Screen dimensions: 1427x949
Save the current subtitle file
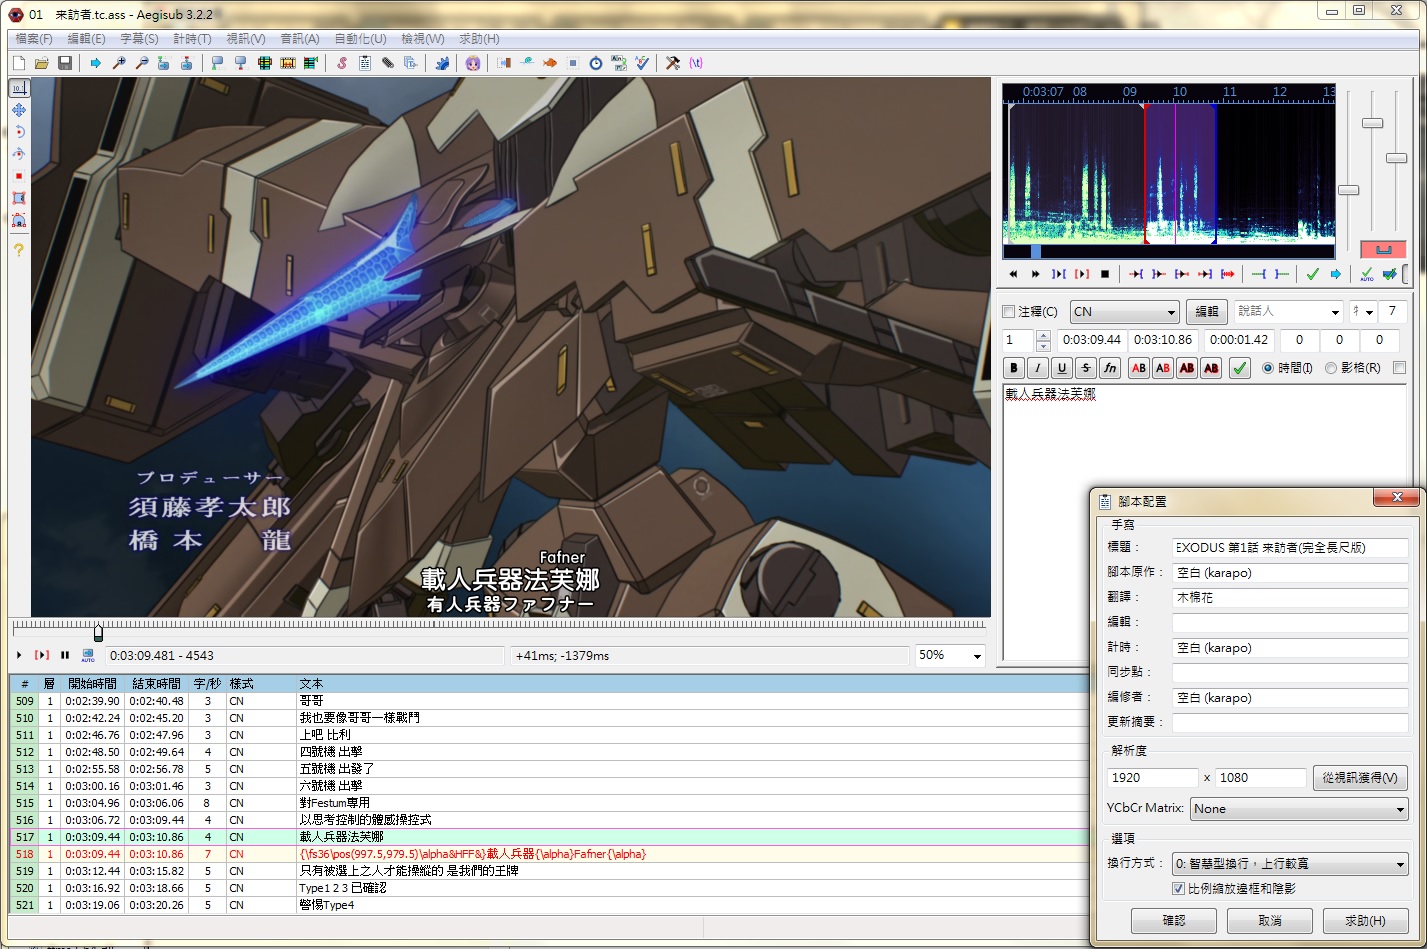[64, 63]
